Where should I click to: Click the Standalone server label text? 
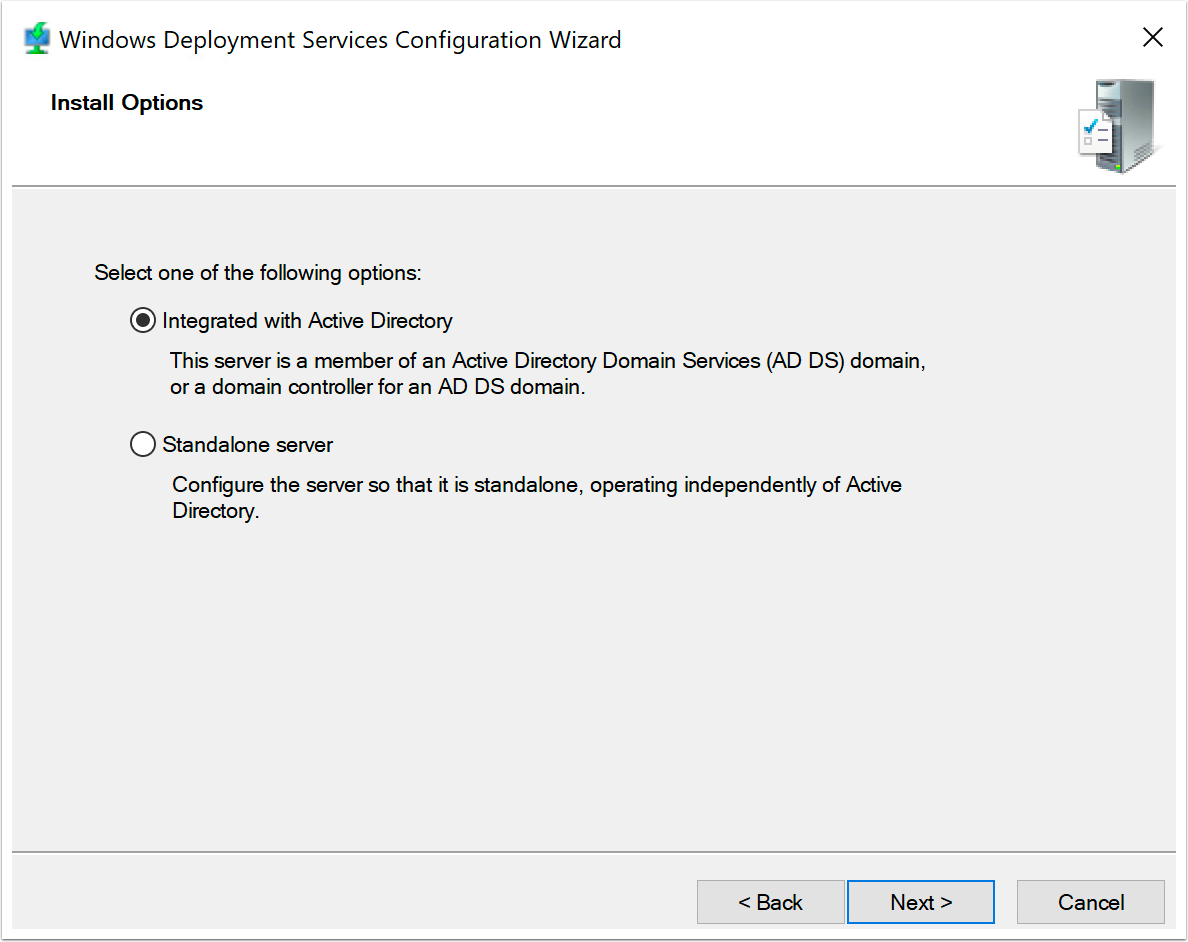(x=248, y=443)
